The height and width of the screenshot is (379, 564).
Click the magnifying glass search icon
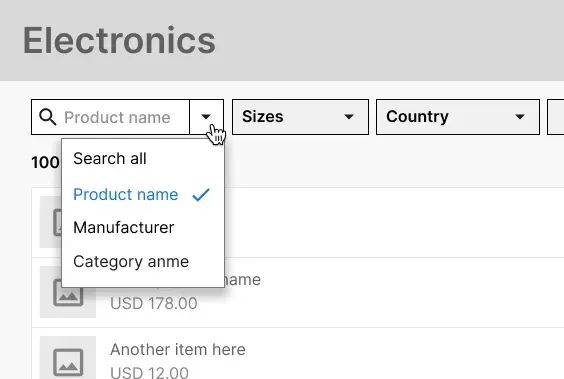coord(47,117)
